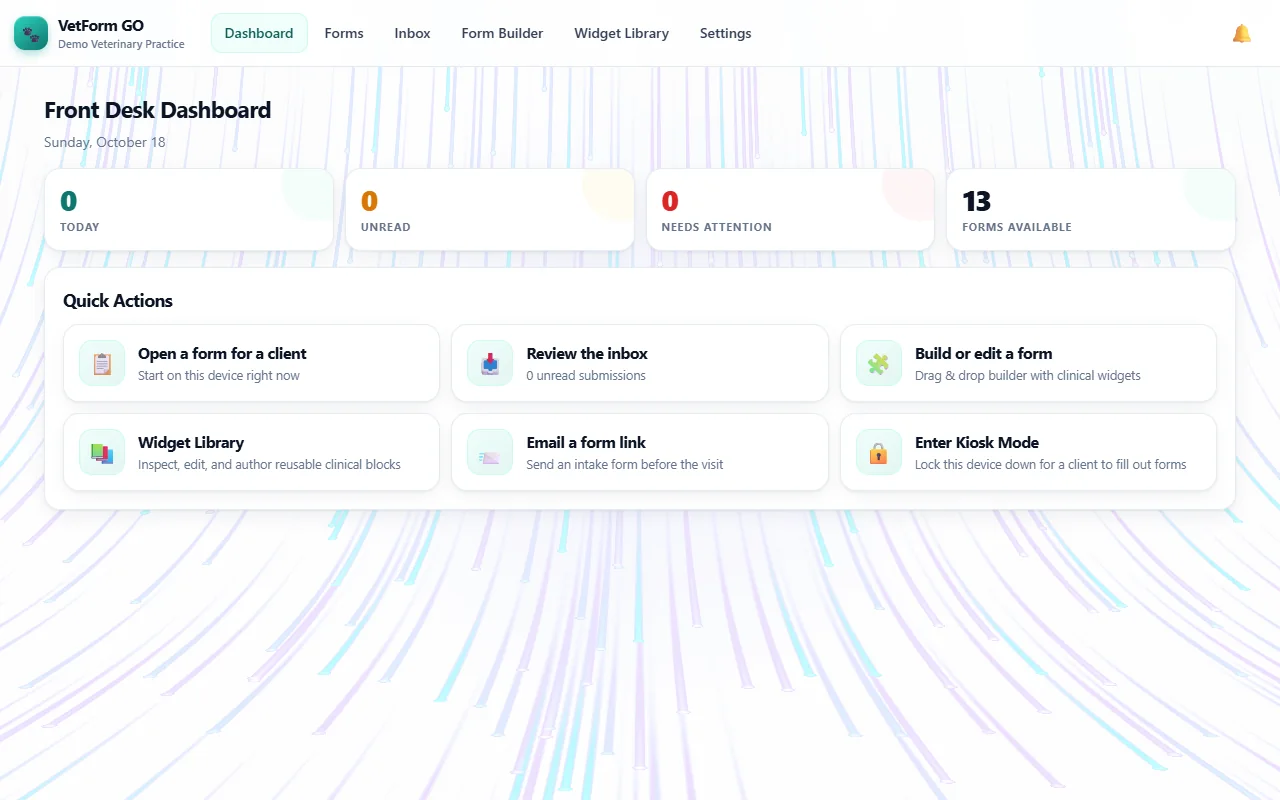1280x800 pixels.
Task: Click the UNREAD stat card
Action: tap(490, 209)
